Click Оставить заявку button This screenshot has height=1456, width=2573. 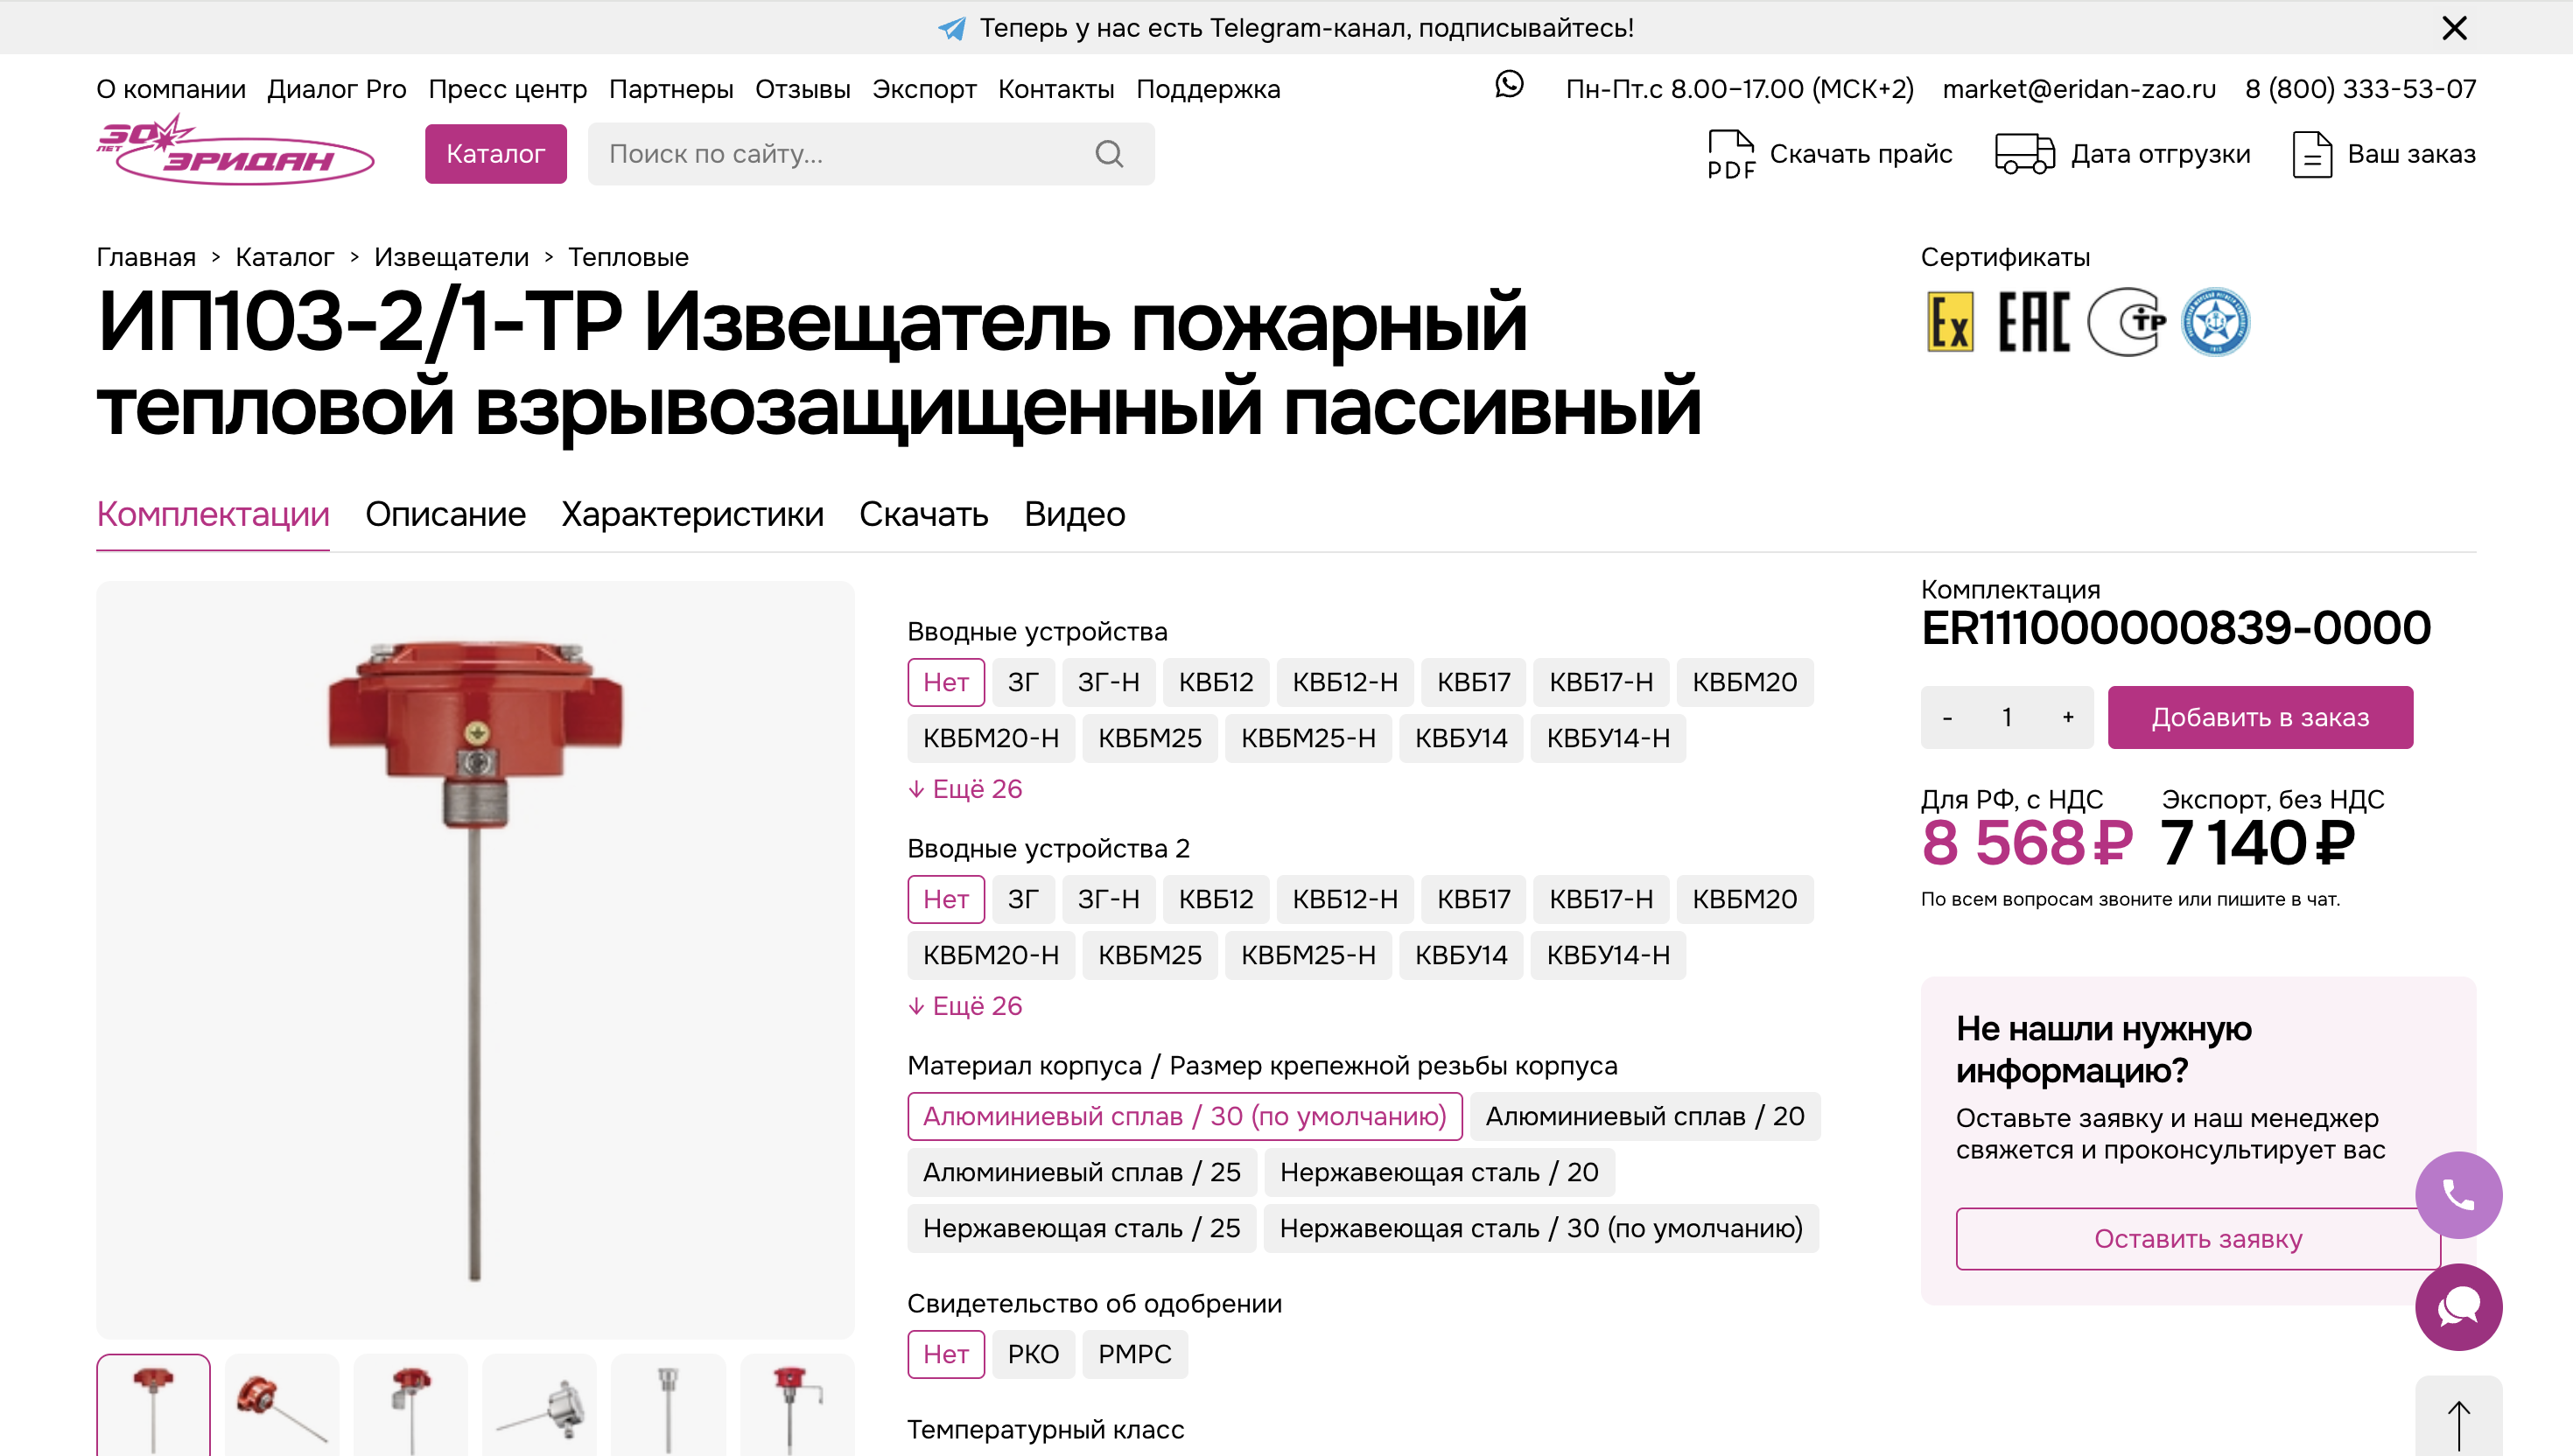pyautogui.click(x=2198, y=1239)
